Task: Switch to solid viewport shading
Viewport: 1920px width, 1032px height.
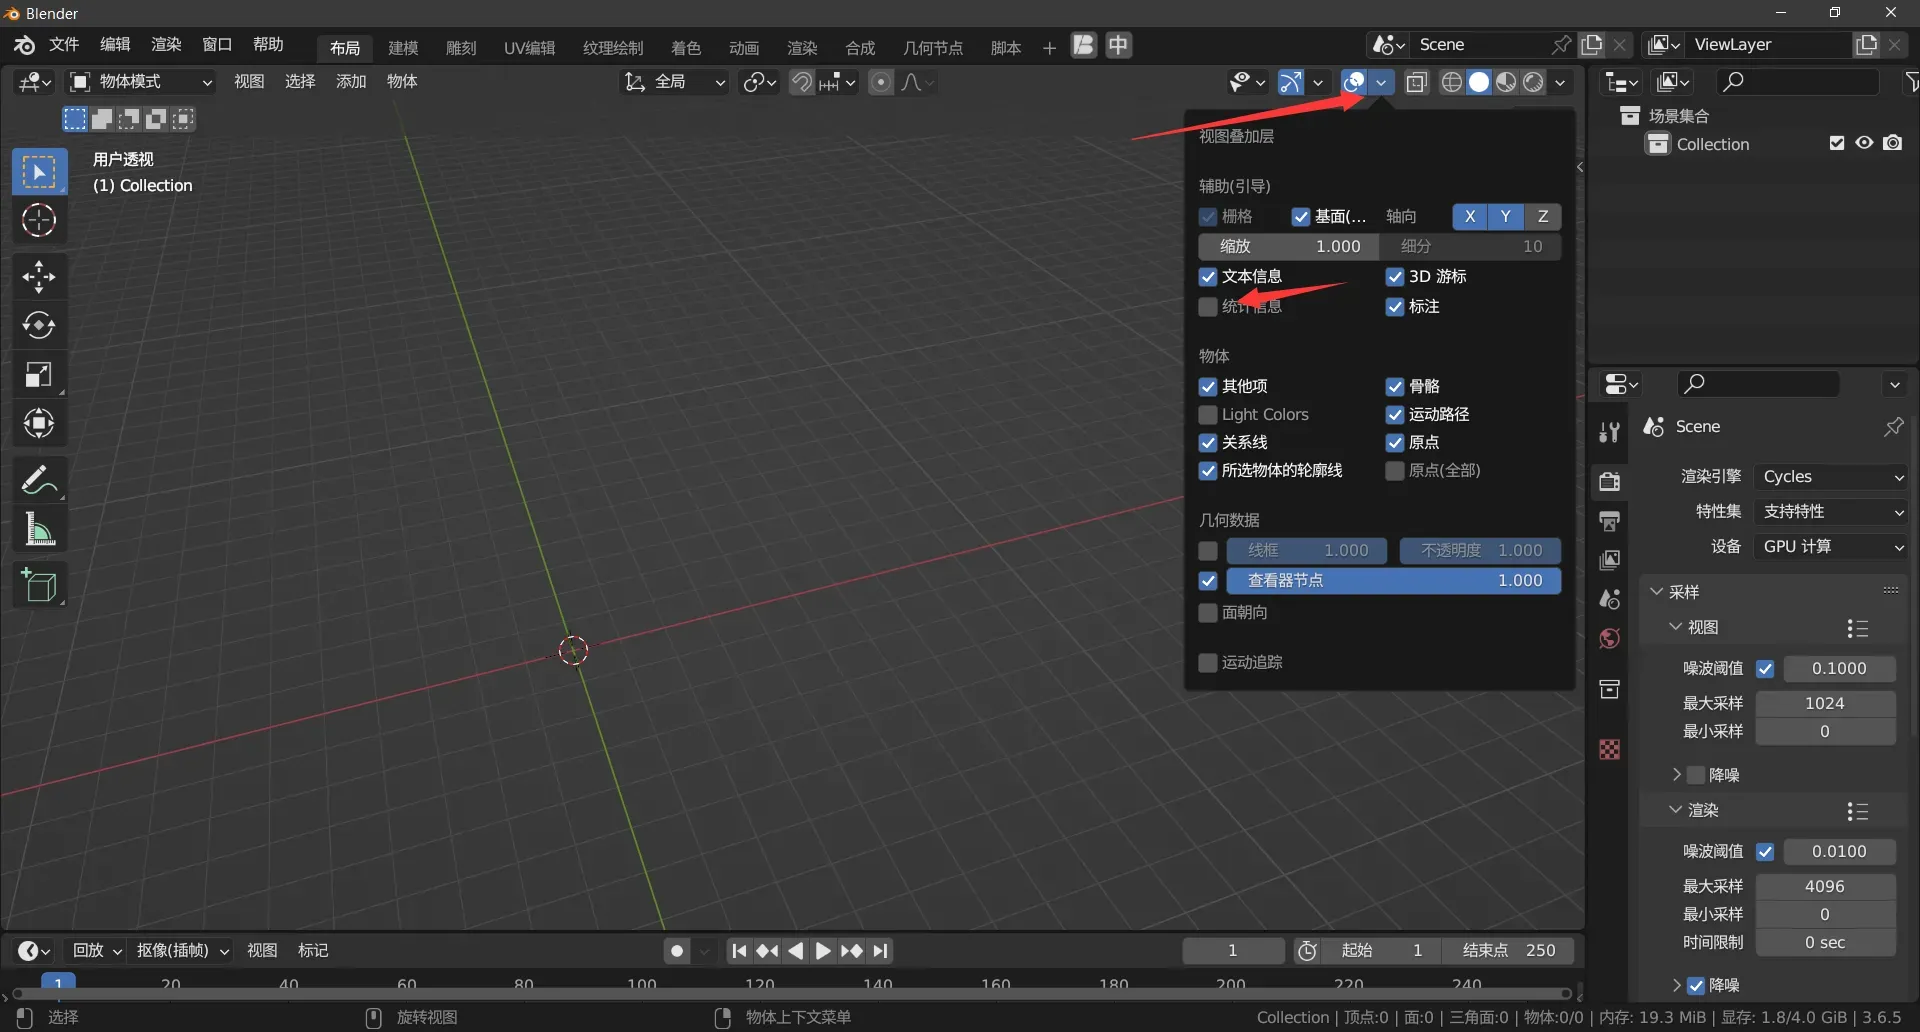Action: (1479, 82)
